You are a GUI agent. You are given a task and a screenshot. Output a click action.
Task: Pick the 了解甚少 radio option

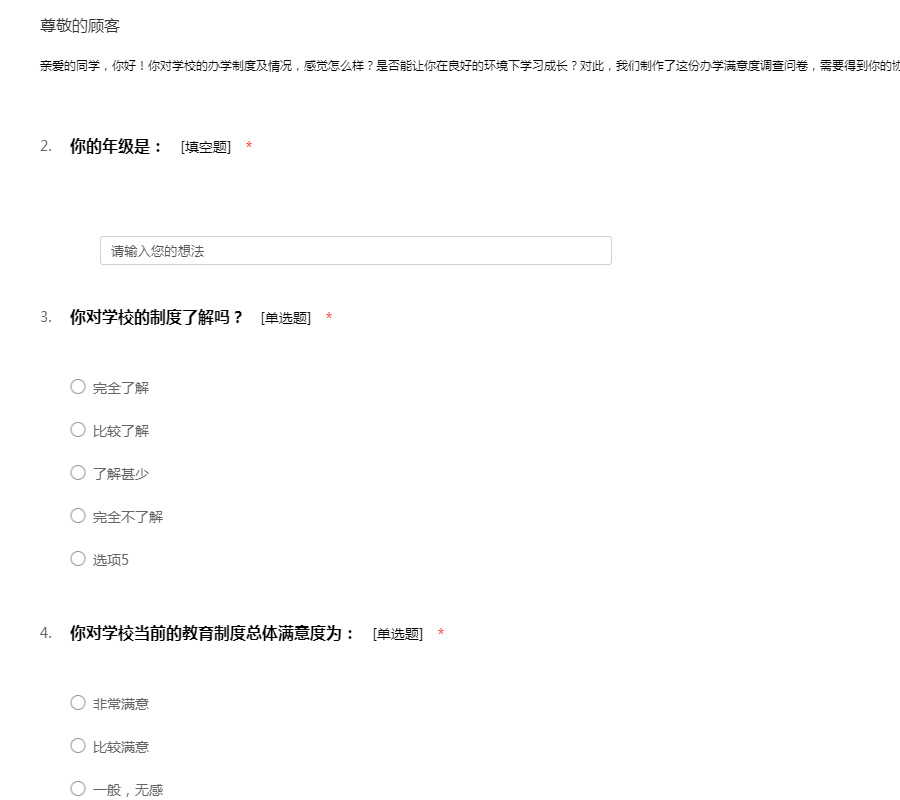[x=78, y=473]
